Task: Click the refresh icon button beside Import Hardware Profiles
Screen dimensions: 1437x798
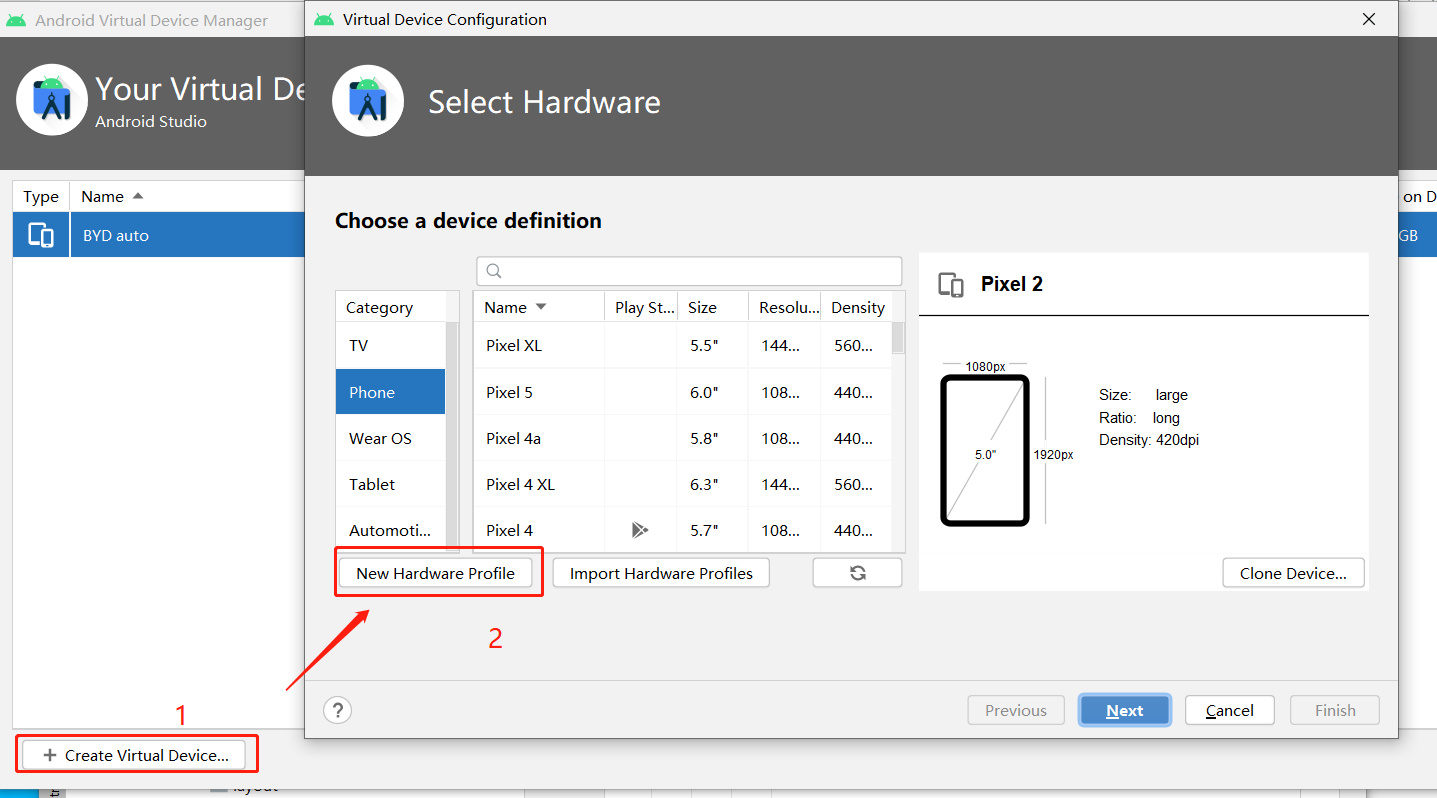Action: [x=857, y=573]
